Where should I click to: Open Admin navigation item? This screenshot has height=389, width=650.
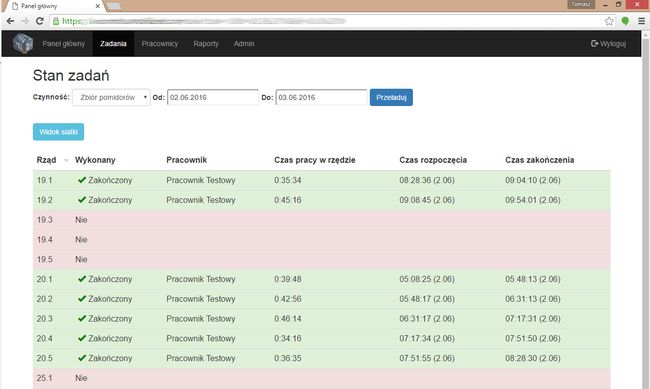point(244,44)
